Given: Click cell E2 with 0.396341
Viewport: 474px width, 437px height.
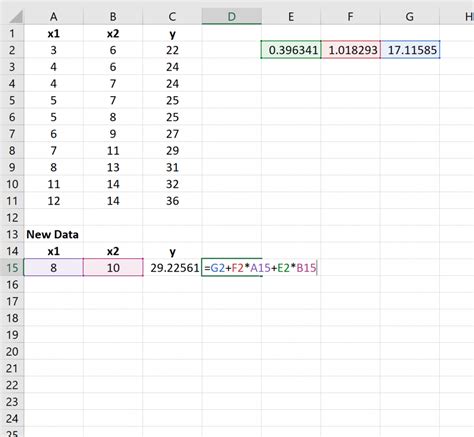Looking at the screenshot, I should coord(291,50).
